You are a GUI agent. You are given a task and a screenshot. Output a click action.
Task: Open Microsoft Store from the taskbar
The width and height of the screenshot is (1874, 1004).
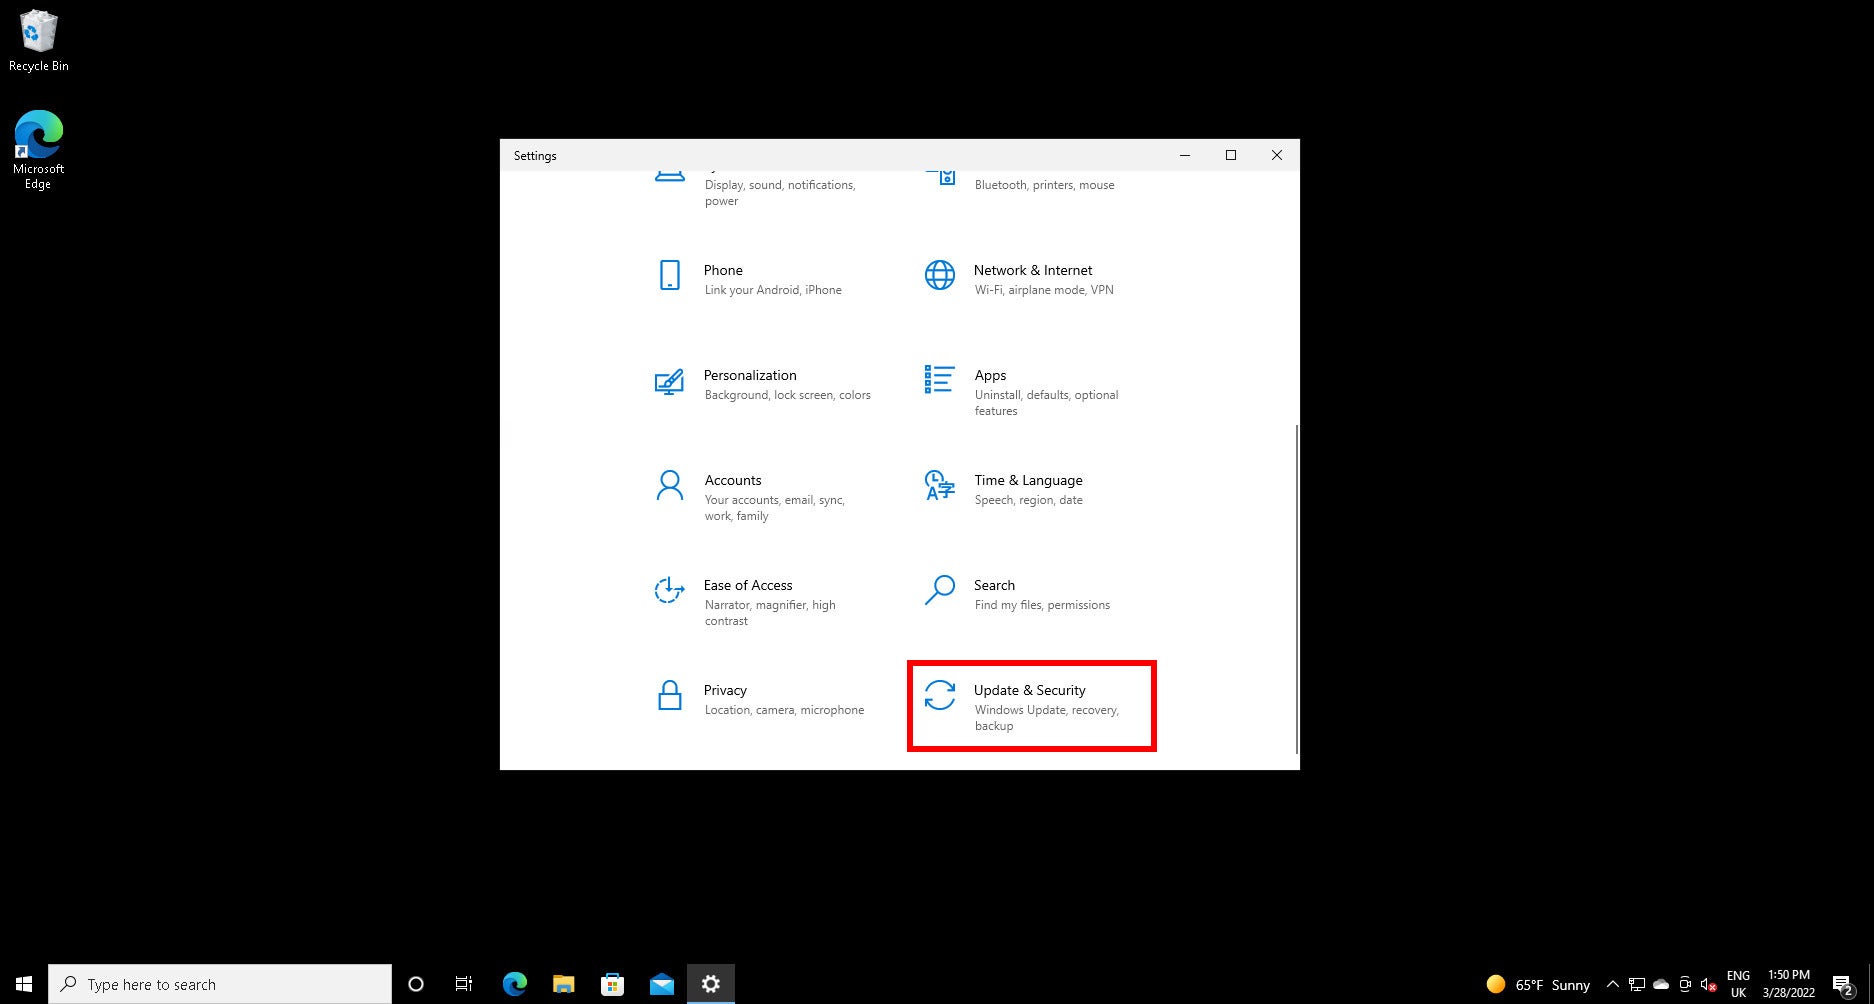pos(612,984)
